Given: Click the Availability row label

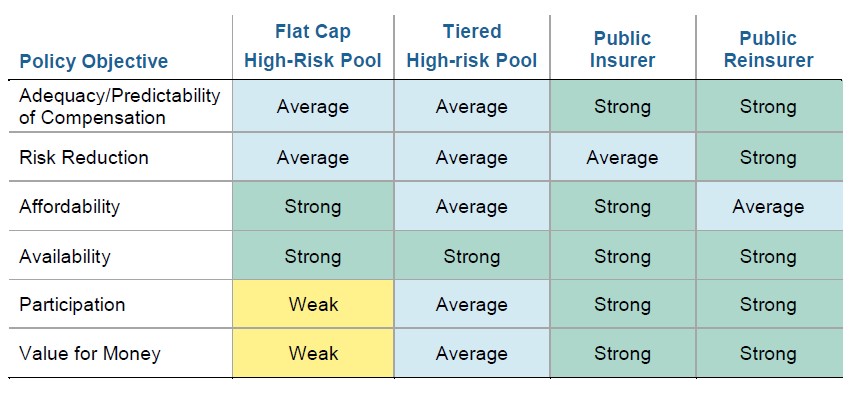Looking at the screenshot, I should 65,256.
